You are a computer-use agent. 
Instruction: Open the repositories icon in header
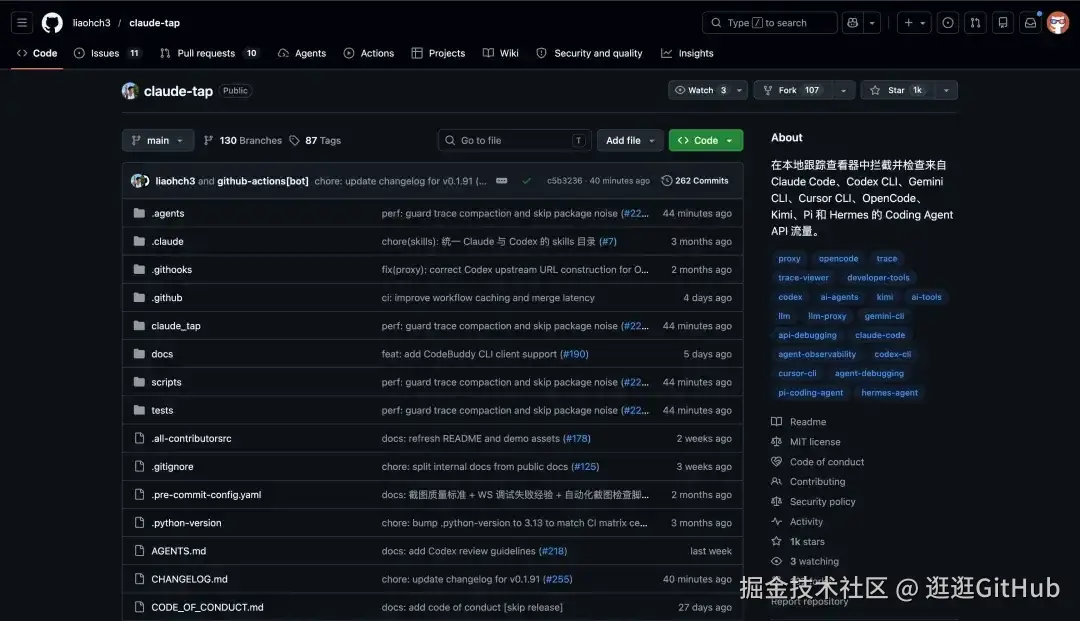(x=1003, y=23)
